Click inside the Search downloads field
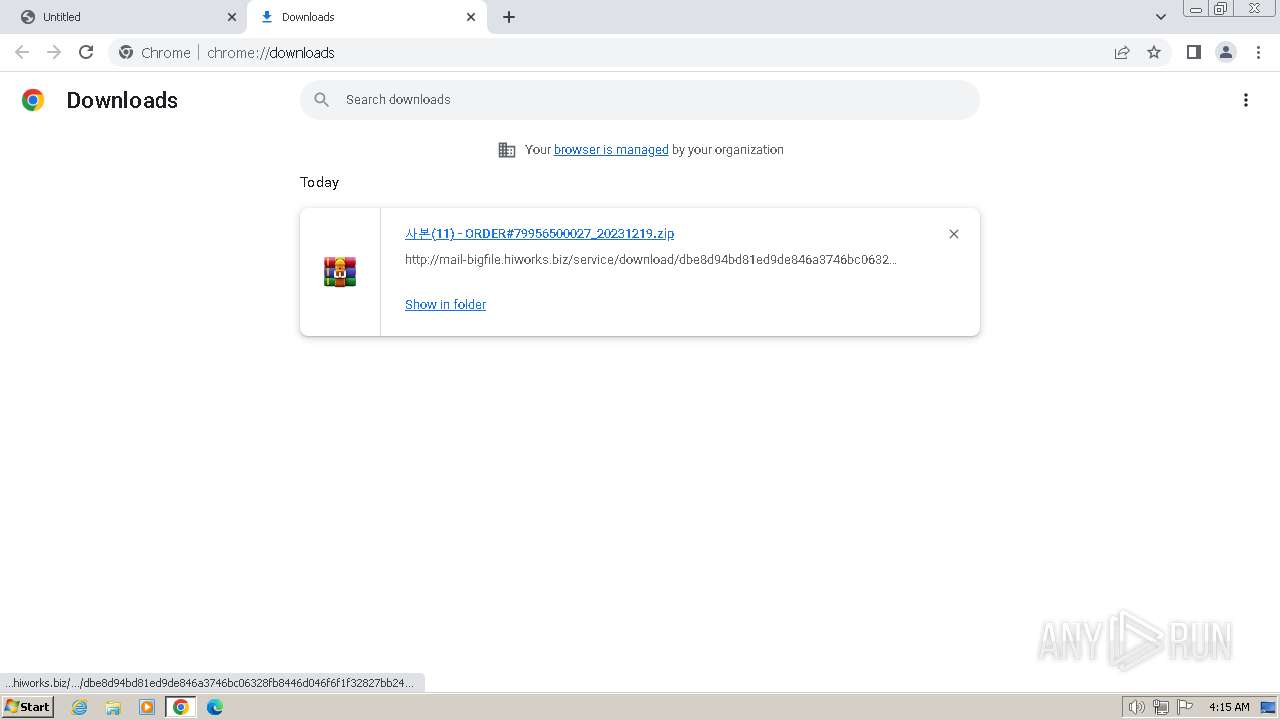Viewport: 1280px width, 720px height. tap(640, 100)
